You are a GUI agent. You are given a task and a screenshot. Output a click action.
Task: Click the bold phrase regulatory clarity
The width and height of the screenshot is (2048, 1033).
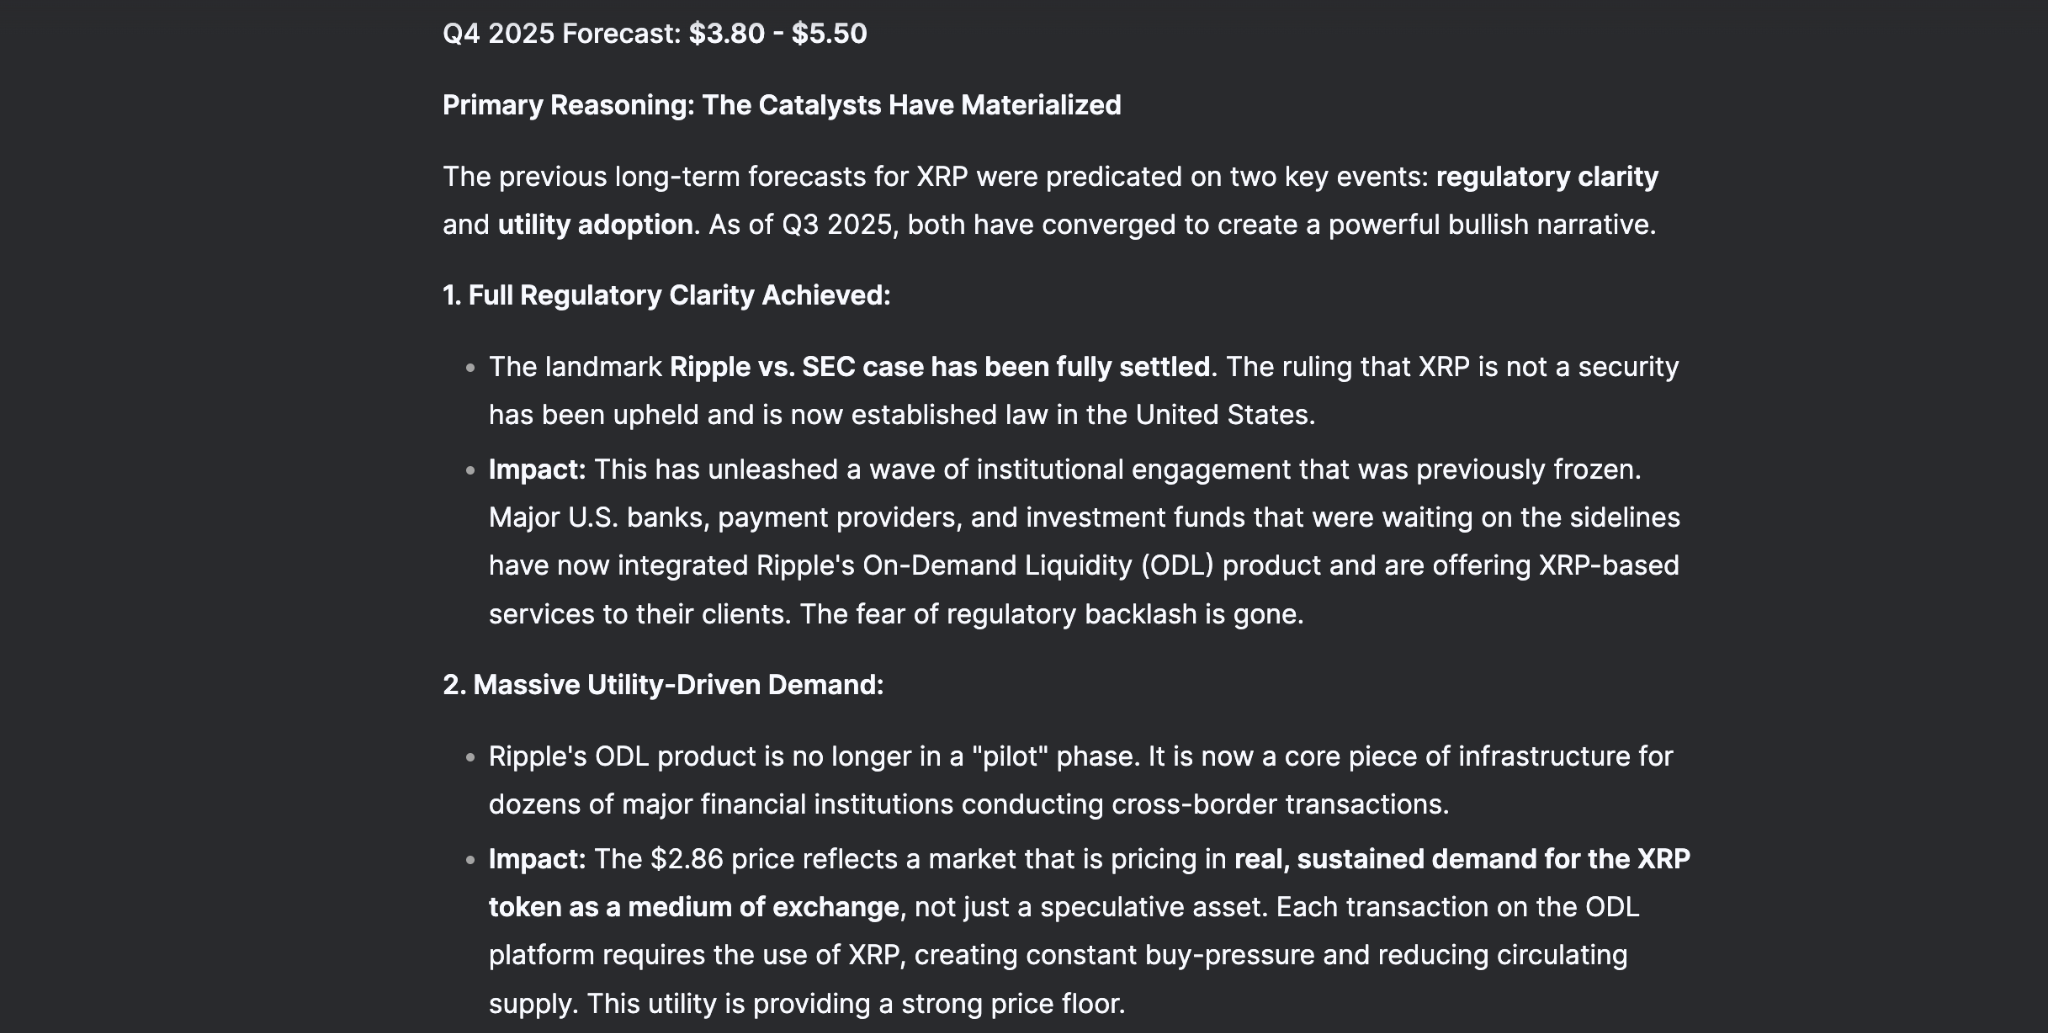click(1547, 177)
